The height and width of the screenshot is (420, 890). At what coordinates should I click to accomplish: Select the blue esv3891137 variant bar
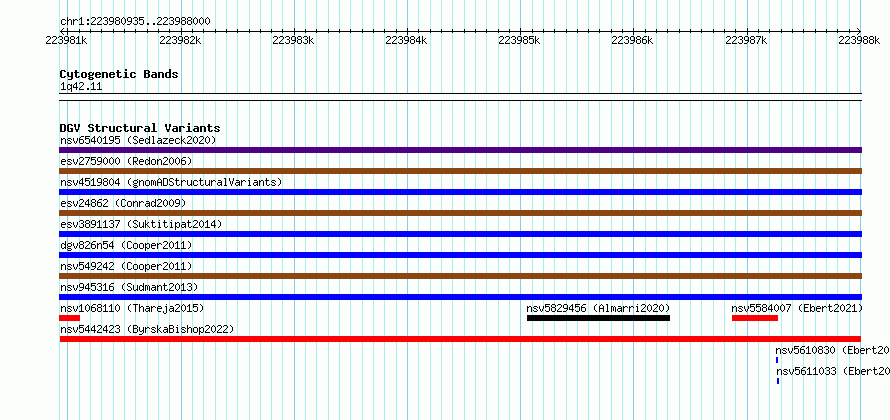point(460,234)
